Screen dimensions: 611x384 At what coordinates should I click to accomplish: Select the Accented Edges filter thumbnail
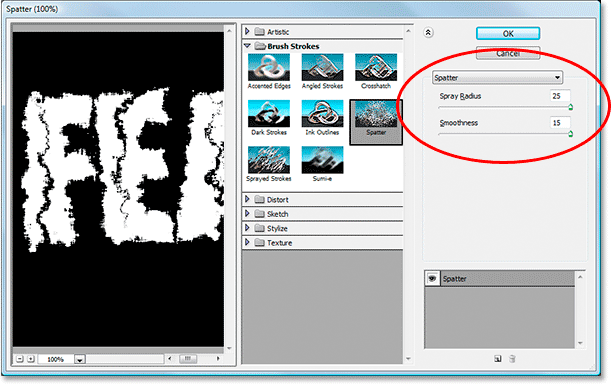point(269,67)
